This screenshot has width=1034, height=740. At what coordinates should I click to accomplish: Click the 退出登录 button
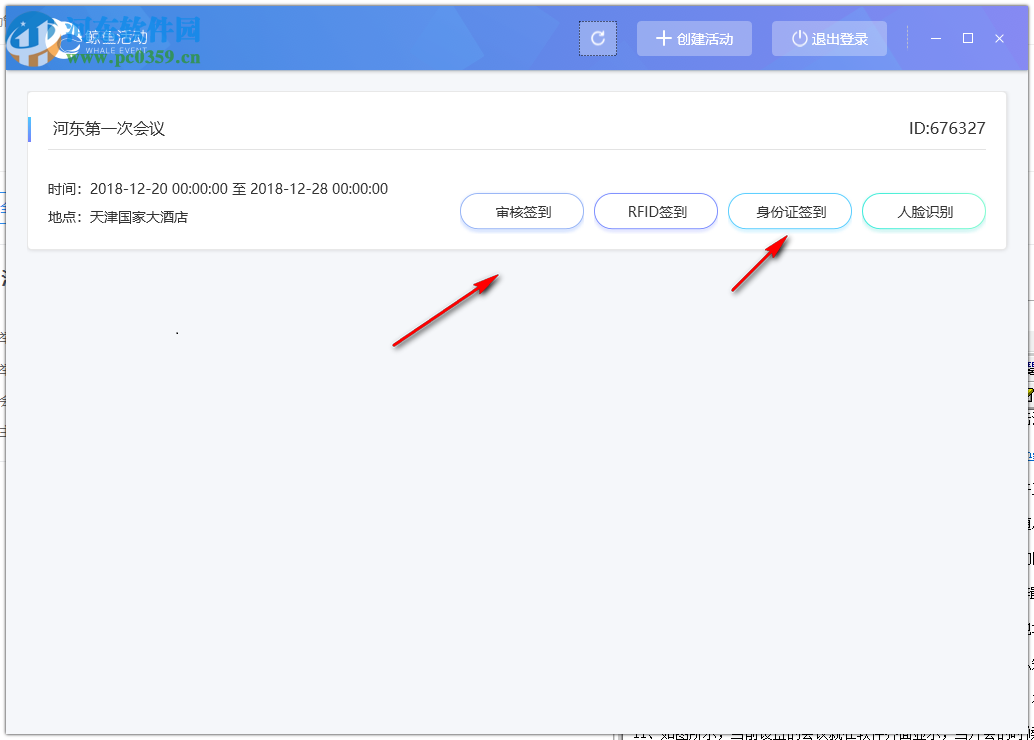coord(829,39)
